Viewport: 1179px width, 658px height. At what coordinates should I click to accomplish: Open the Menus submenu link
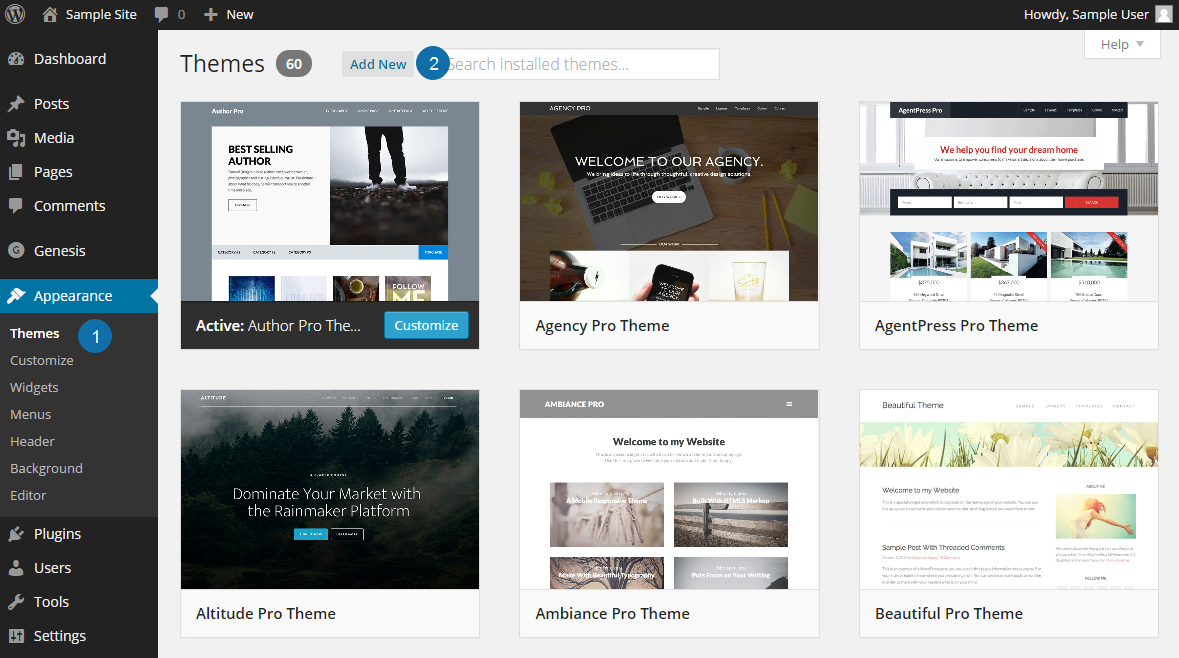pos(31,414)
